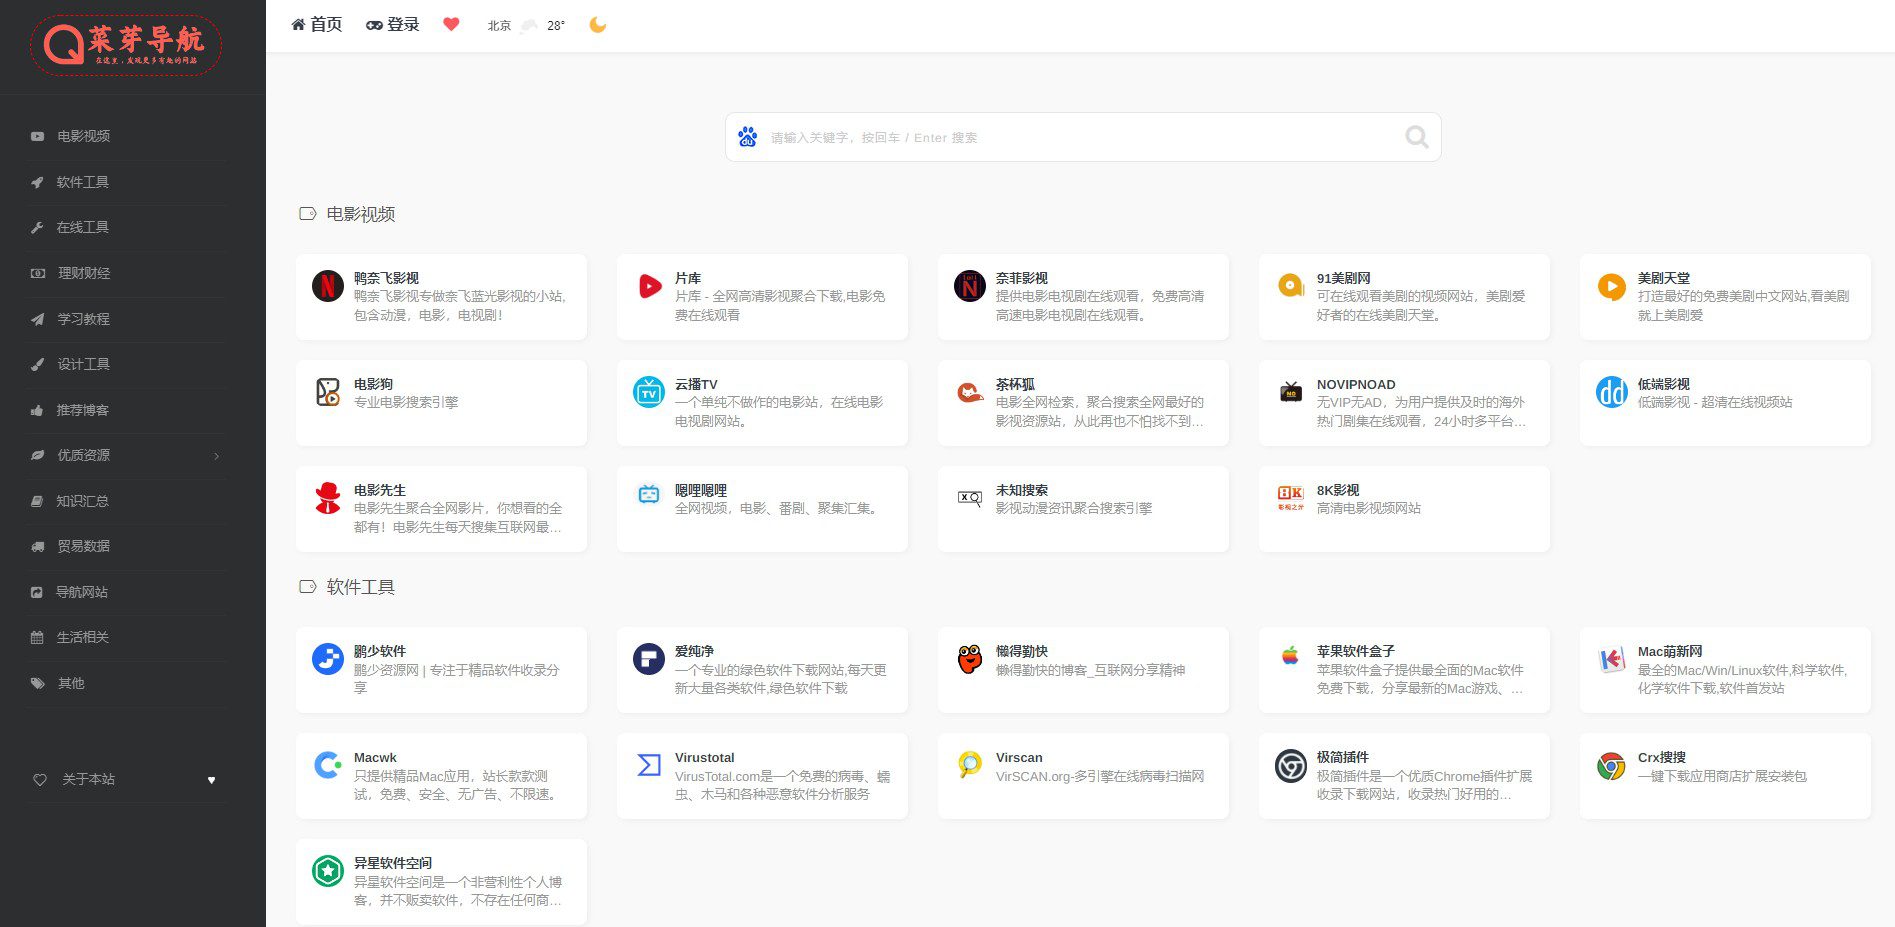Click the magnifier search button
The image size is (1895, 927).
[1416, 137]
